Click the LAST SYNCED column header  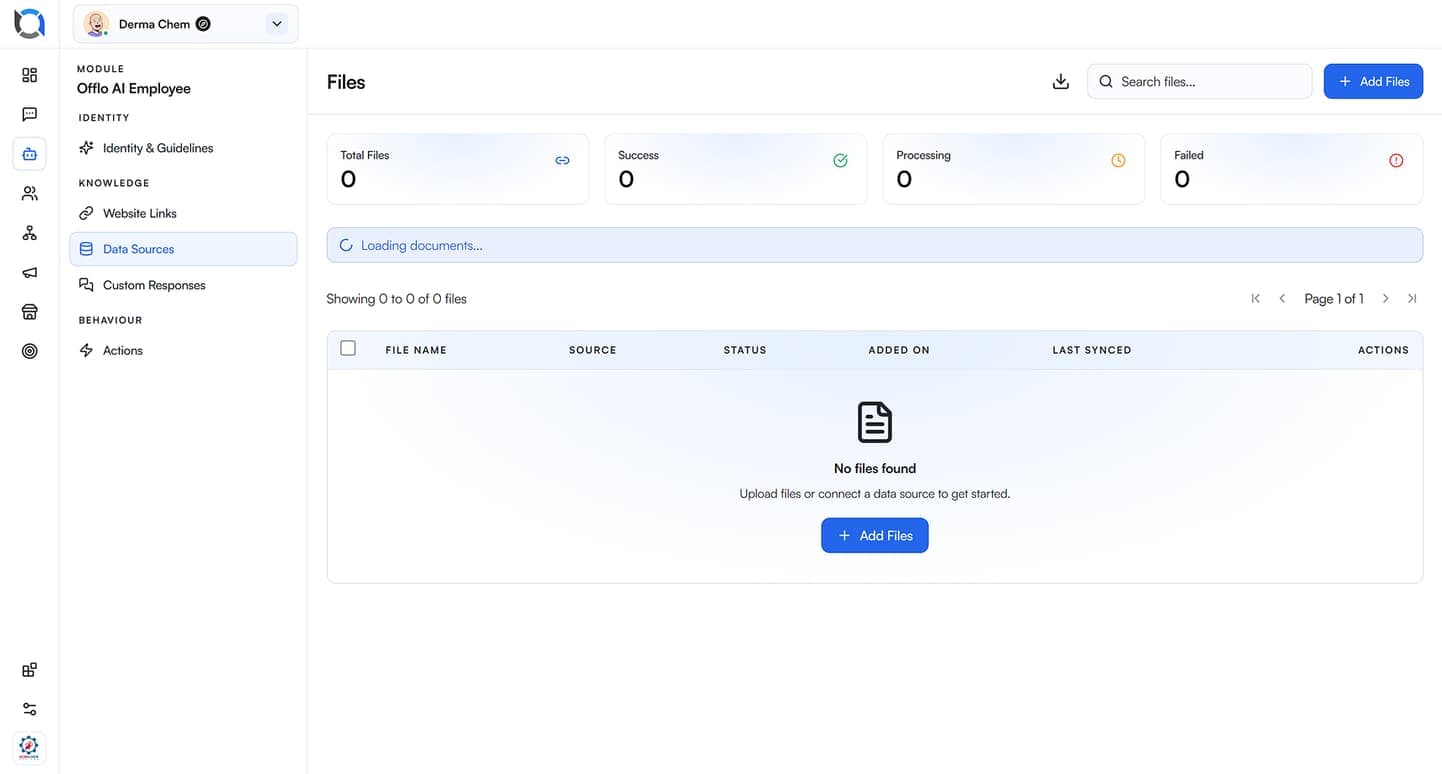pyautogui.click(x=1092, y=350)
